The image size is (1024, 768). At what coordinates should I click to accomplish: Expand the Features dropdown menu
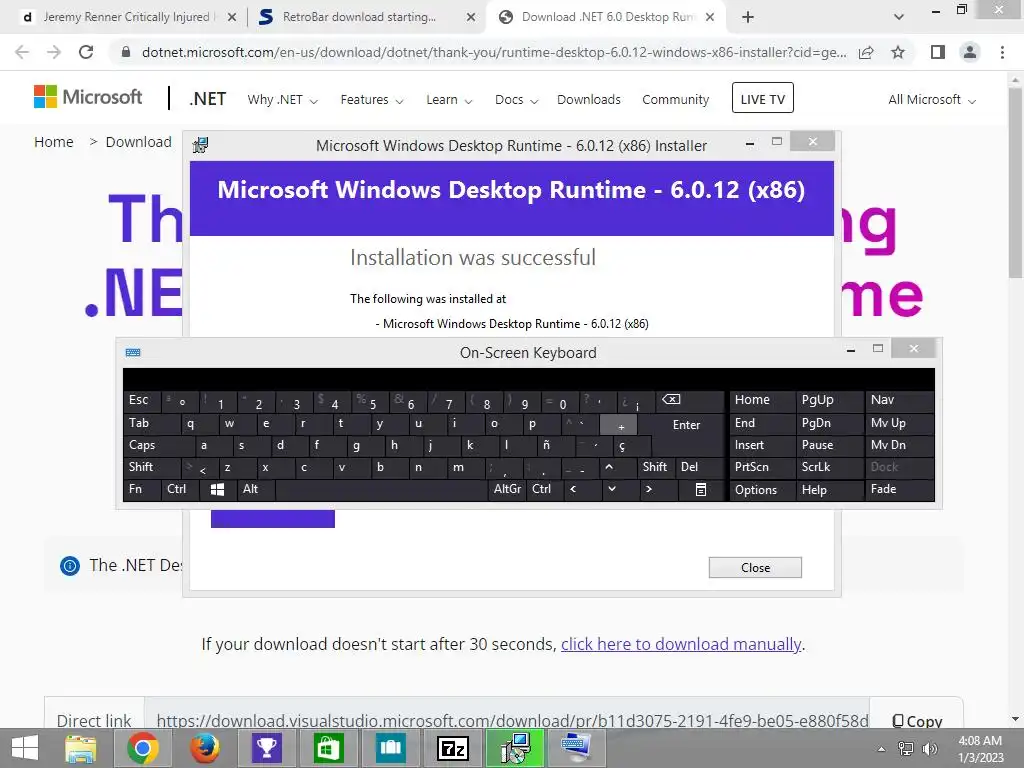(x=372, y=100)
